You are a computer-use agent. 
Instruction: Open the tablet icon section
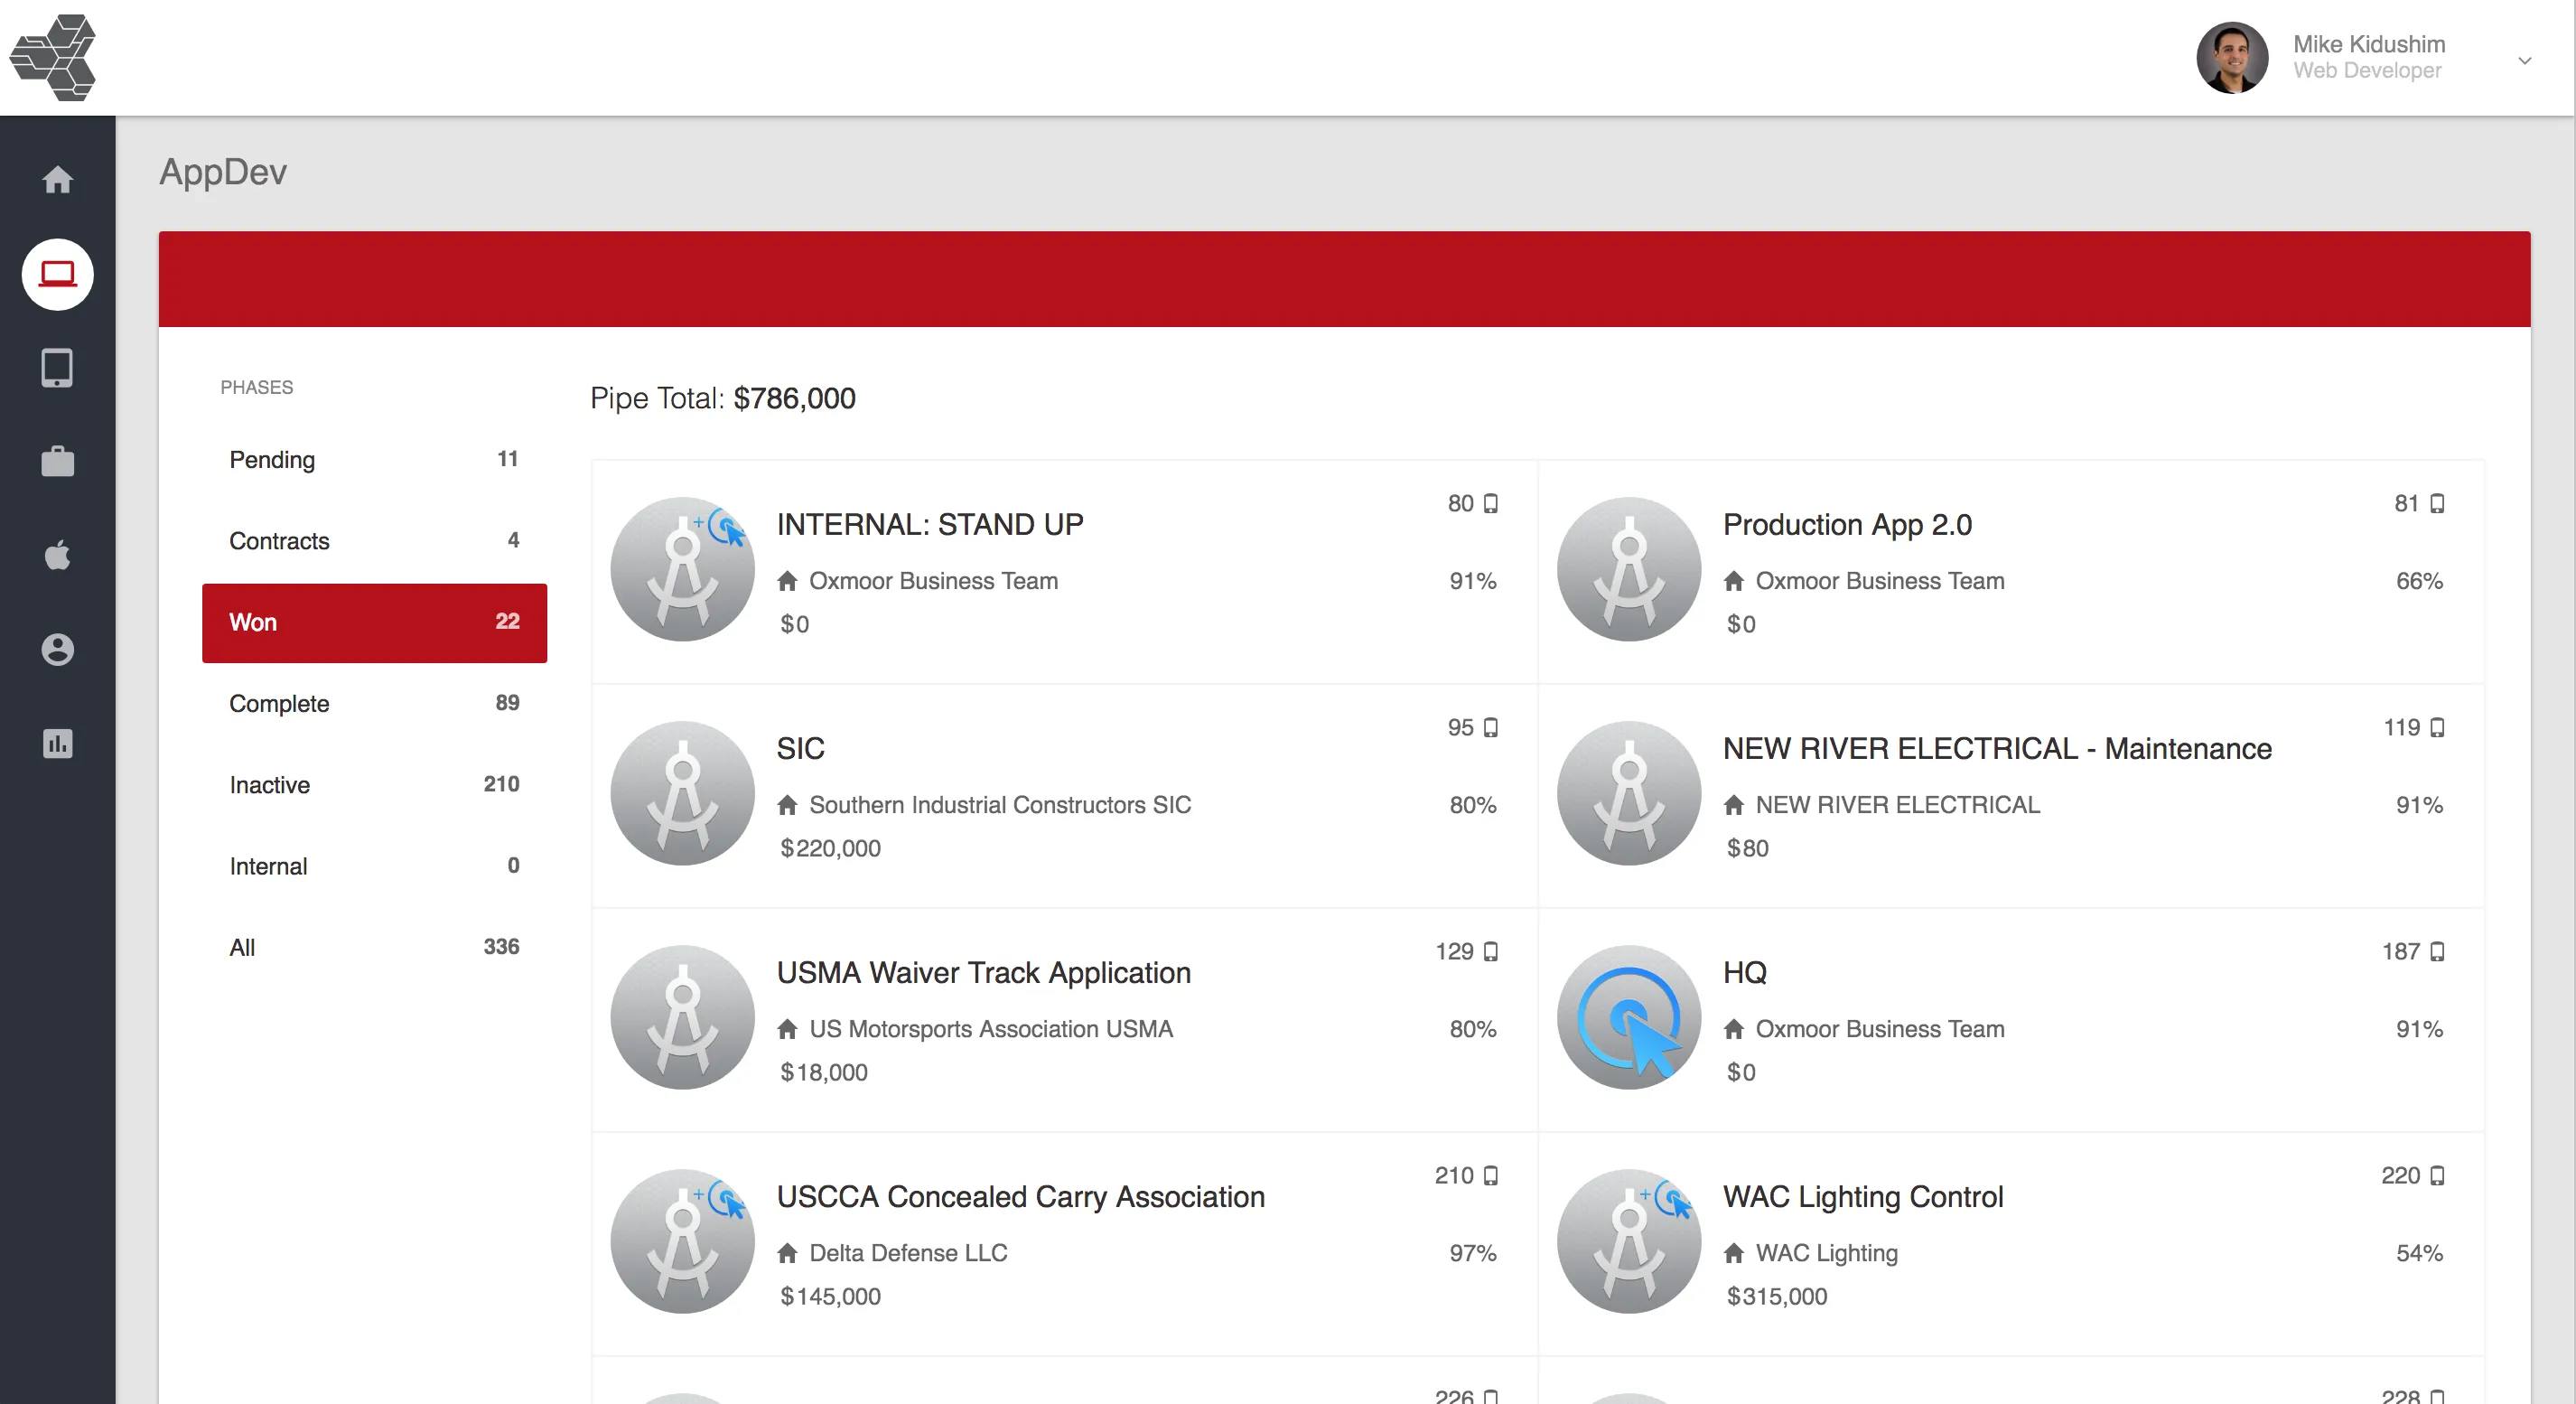pyautogui.click(x=57, y=368)
